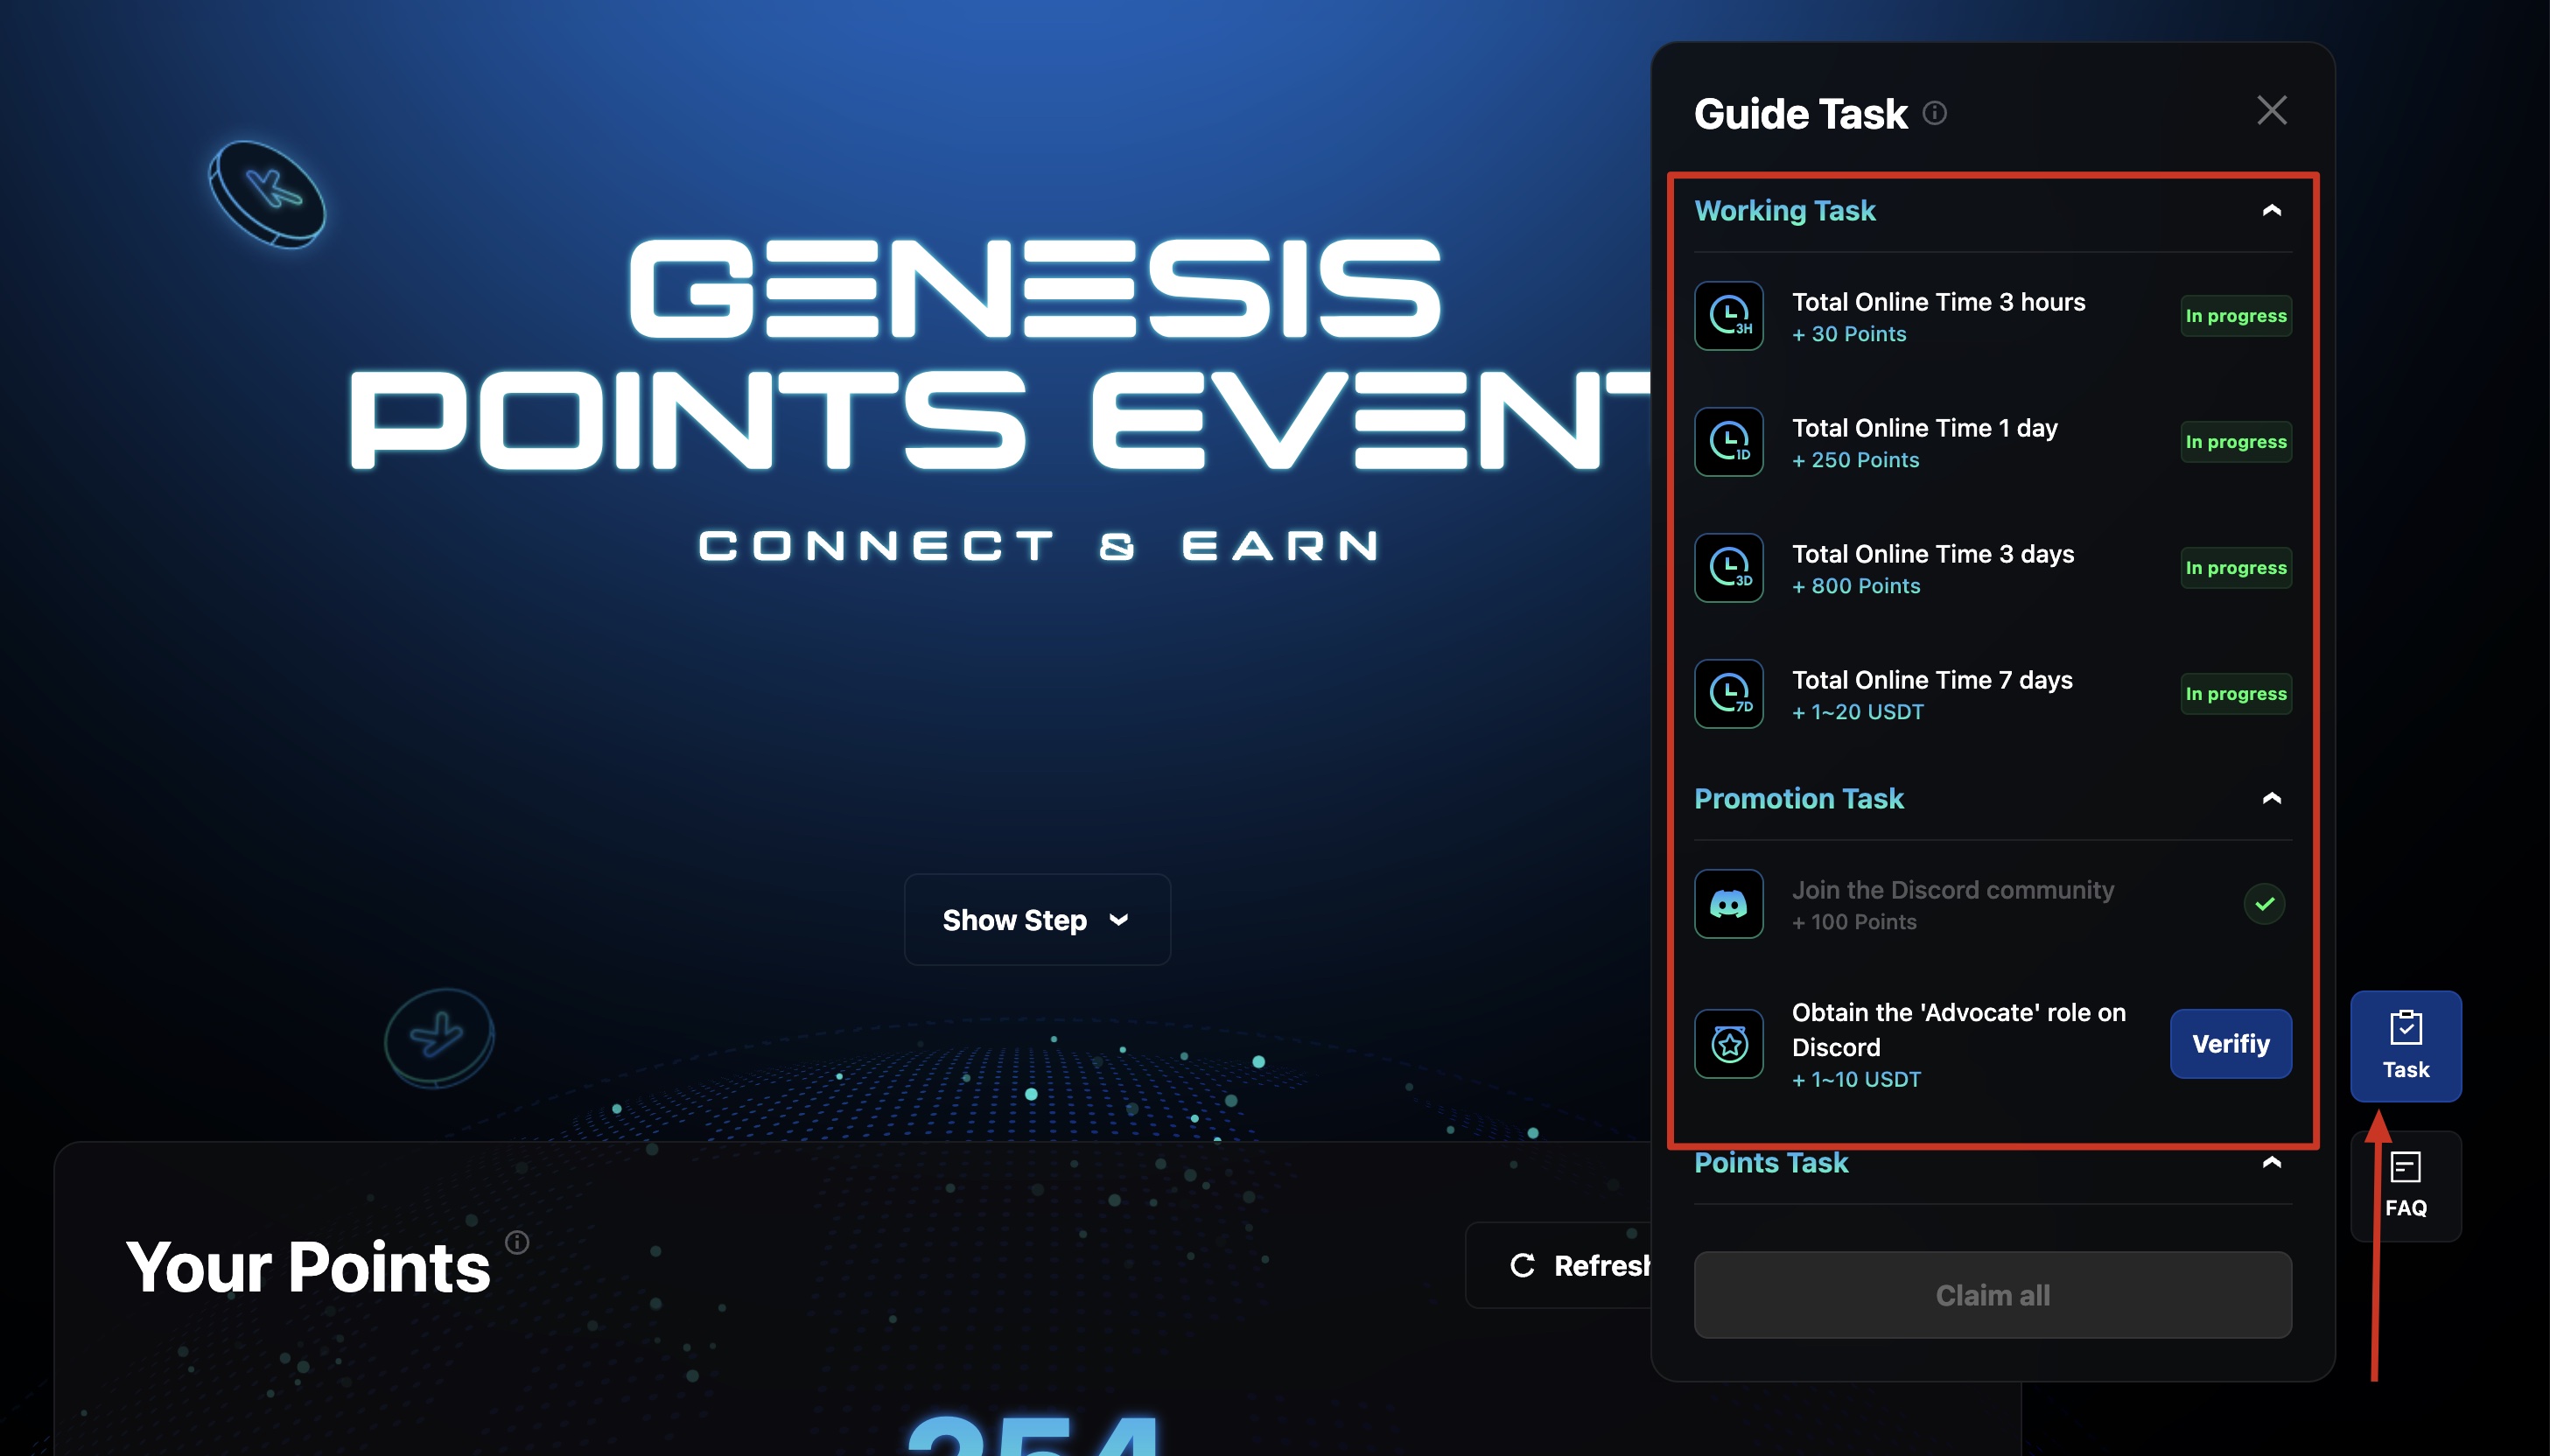Click In progress status for 7 days task
The height and width of the screenshot is (1456, 2550).
point(2236,694)
